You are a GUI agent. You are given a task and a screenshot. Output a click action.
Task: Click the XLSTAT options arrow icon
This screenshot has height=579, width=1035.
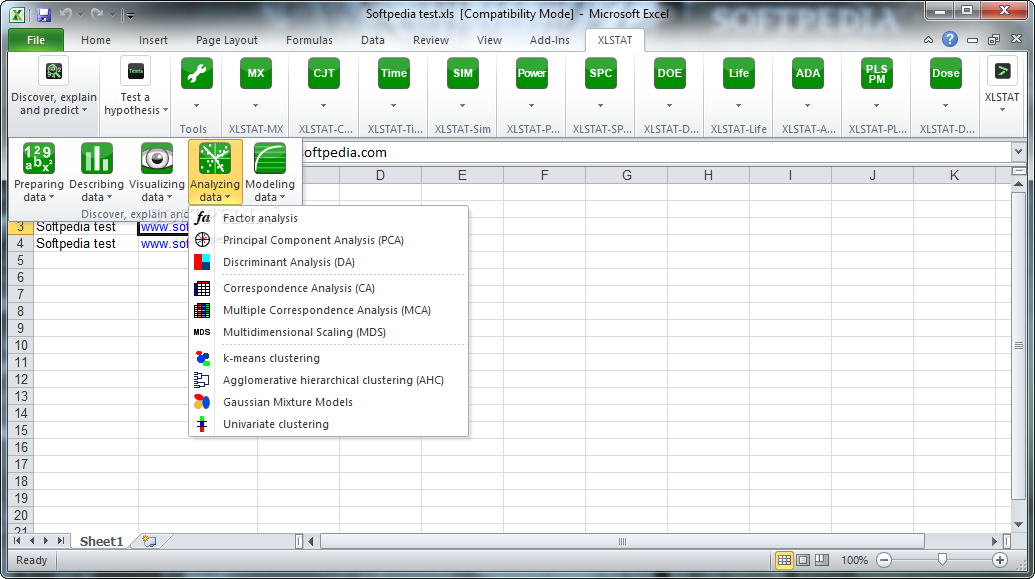[x=1002, y=71]
